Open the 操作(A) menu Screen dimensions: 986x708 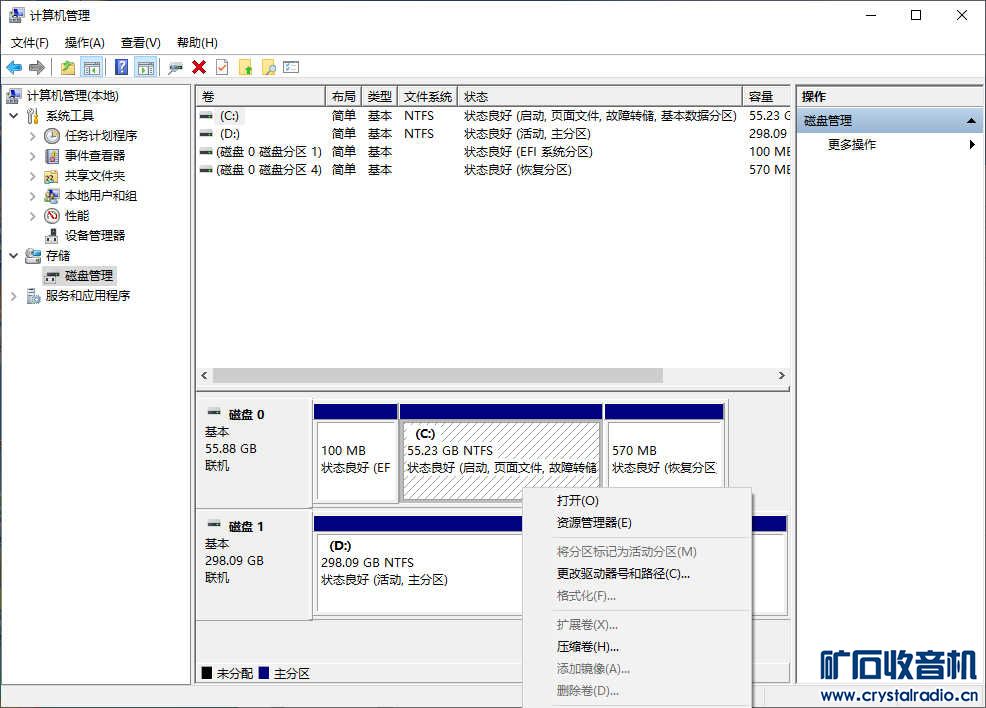tap(84, 43)
